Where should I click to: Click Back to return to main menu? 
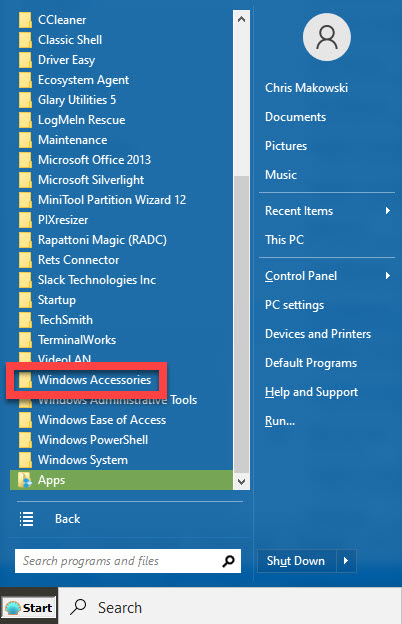(x=67, y=519)
